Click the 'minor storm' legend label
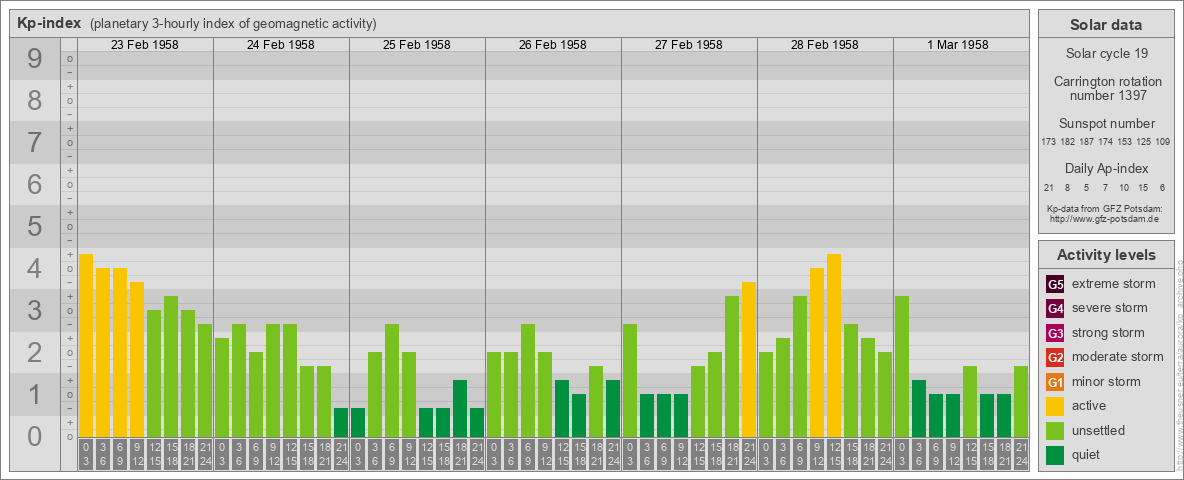This screenshot has height=480, width=1184. pyautogui.click(x=1106, y=381)
